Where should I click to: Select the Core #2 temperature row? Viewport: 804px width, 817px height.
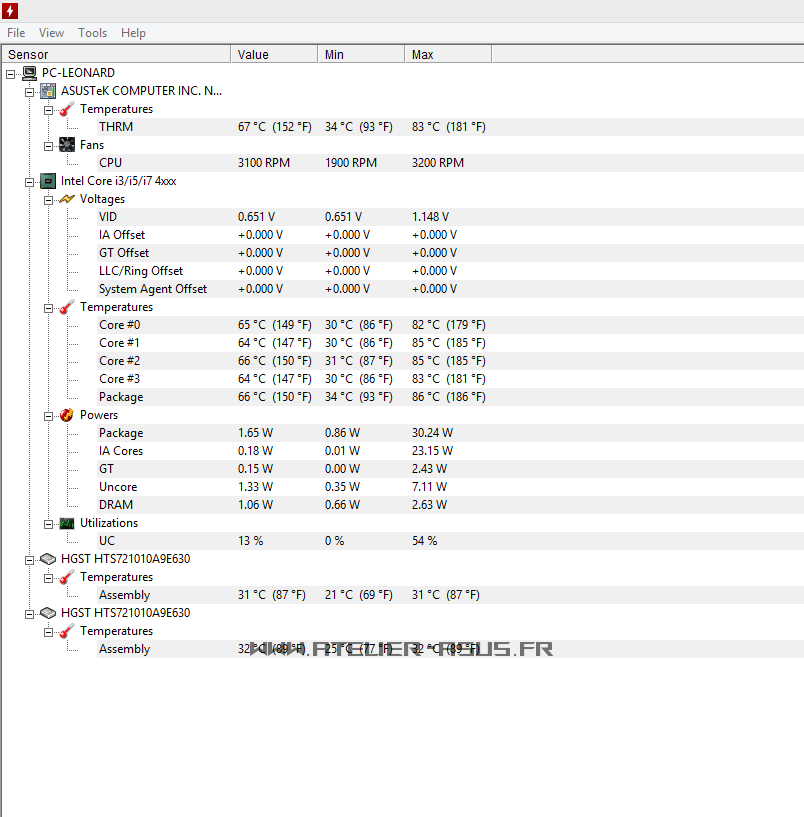(119, 361)
